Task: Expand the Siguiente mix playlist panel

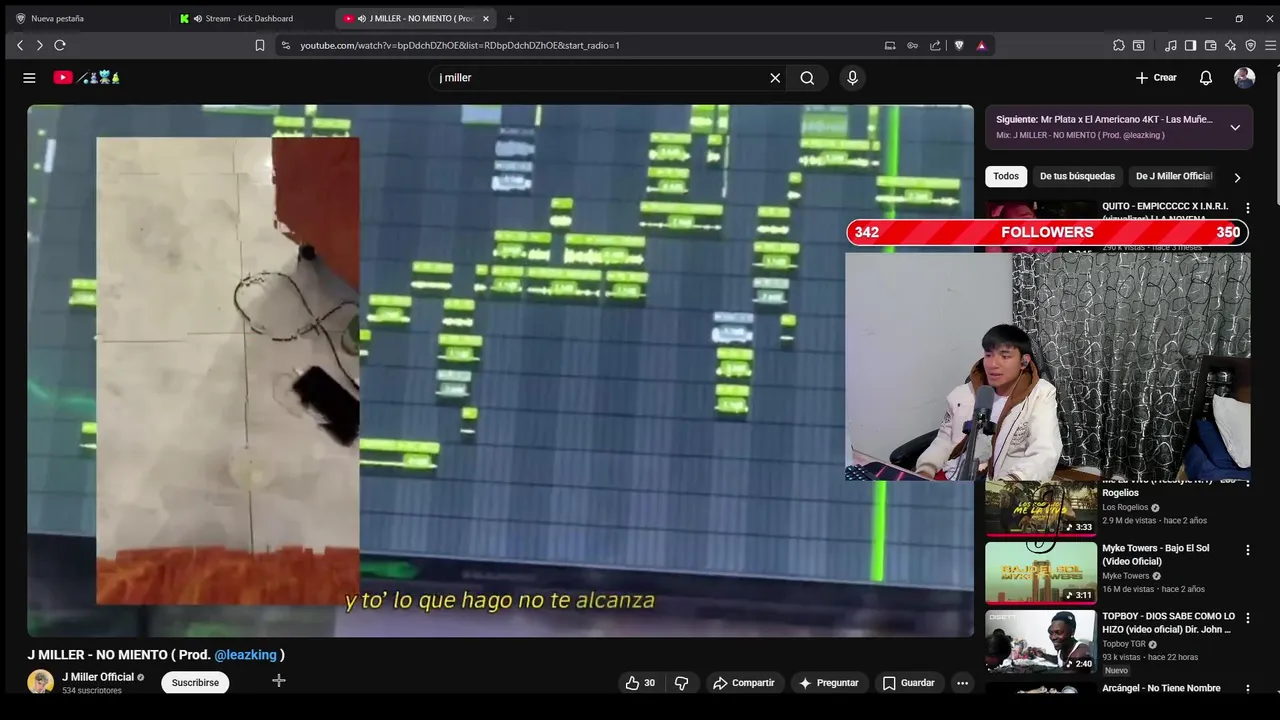Action: coord(1235,127)
